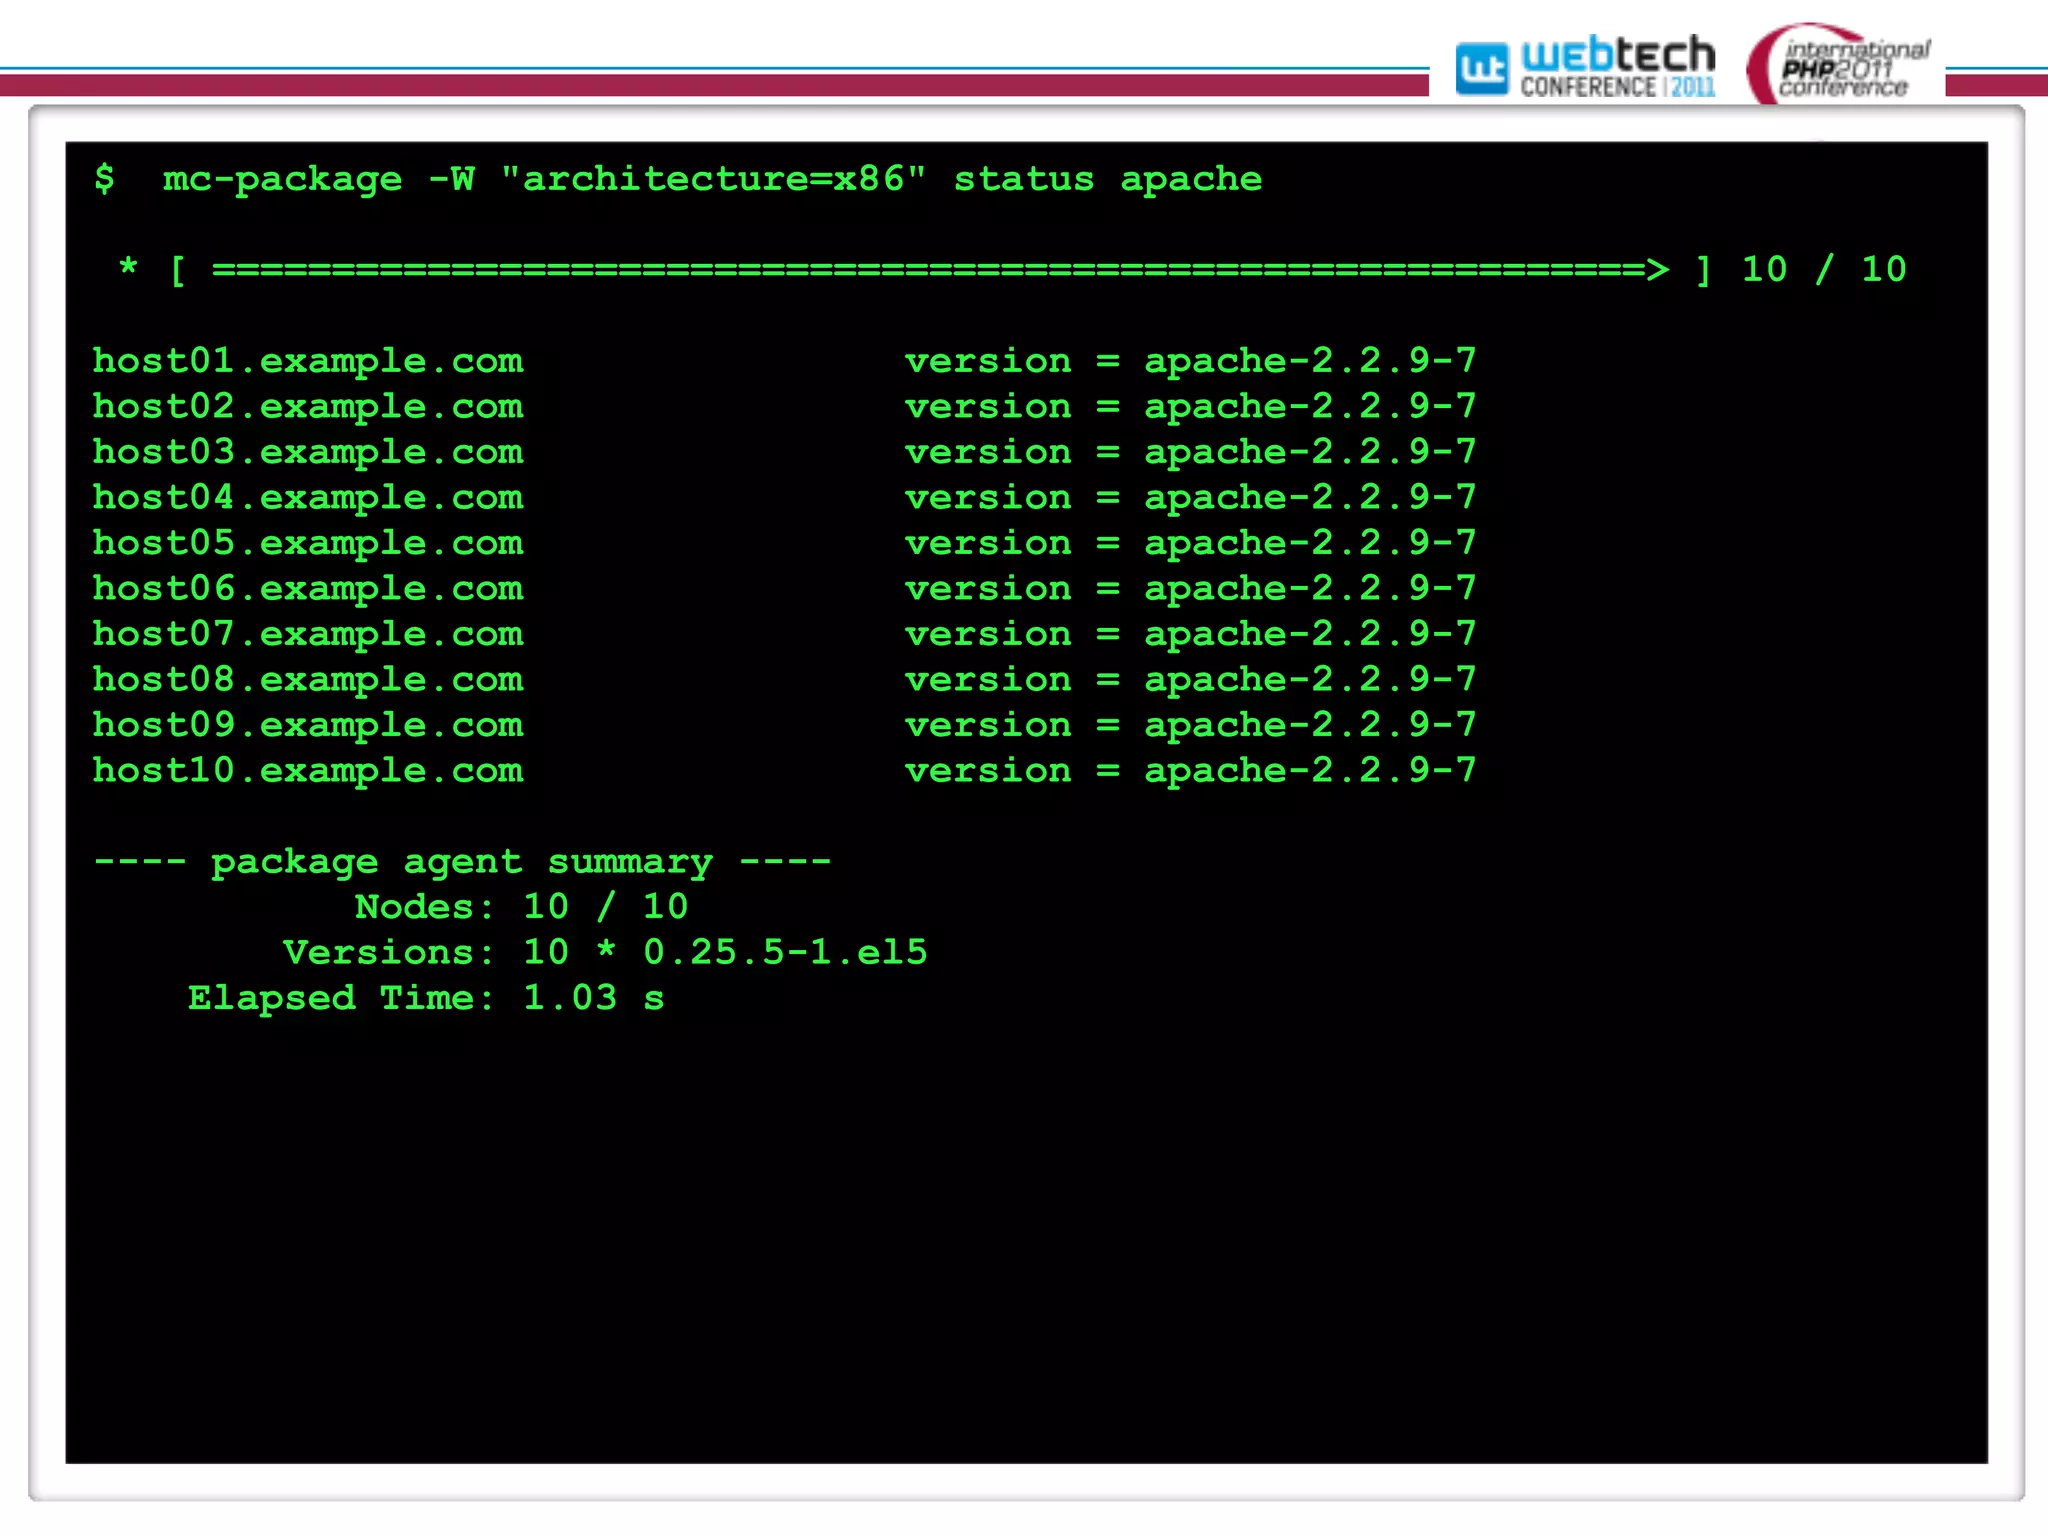Screen dimensions: 2048x1536
Task: Click the mc-package status apache command line
Action: 678,180
